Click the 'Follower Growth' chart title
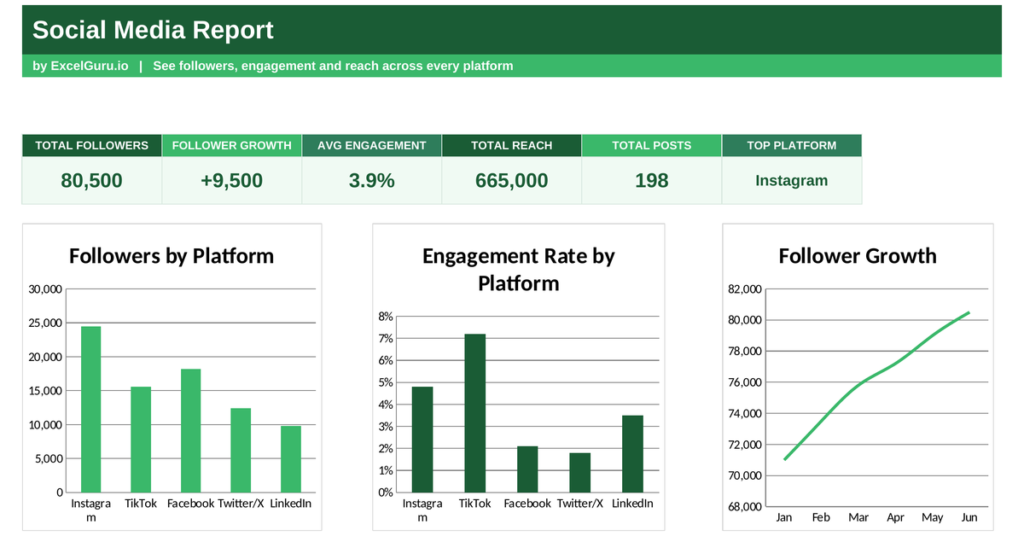The width and height of the screenshot is (1024, 536). coord(857,256)
